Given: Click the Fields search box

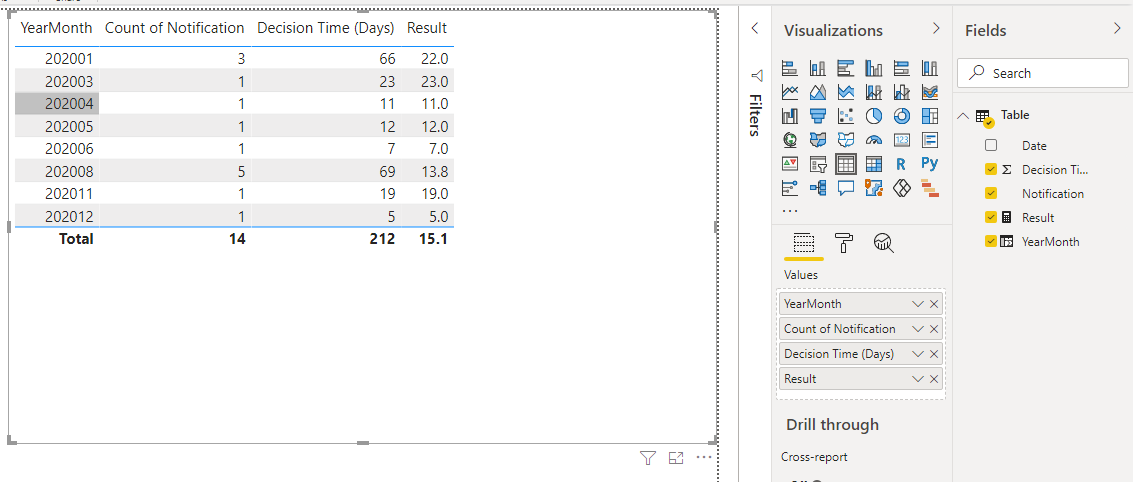Looking at the screenshot, I should click(1042, 73).
